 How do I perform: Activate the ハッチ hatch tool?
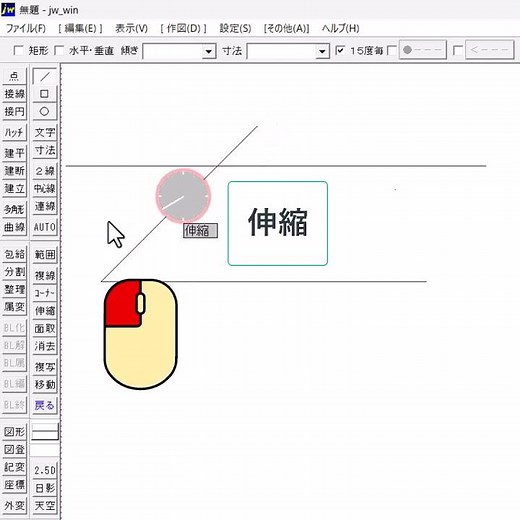[14, 133]
